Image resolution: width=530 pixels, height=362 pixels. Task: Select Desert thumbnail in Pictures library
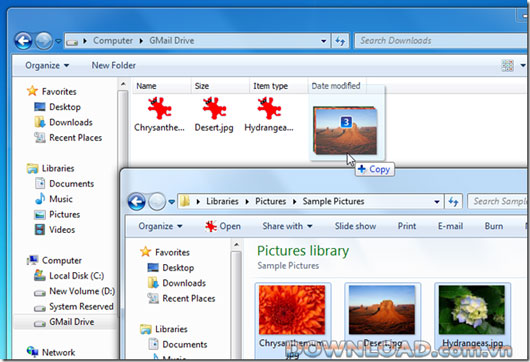point(382,310)
